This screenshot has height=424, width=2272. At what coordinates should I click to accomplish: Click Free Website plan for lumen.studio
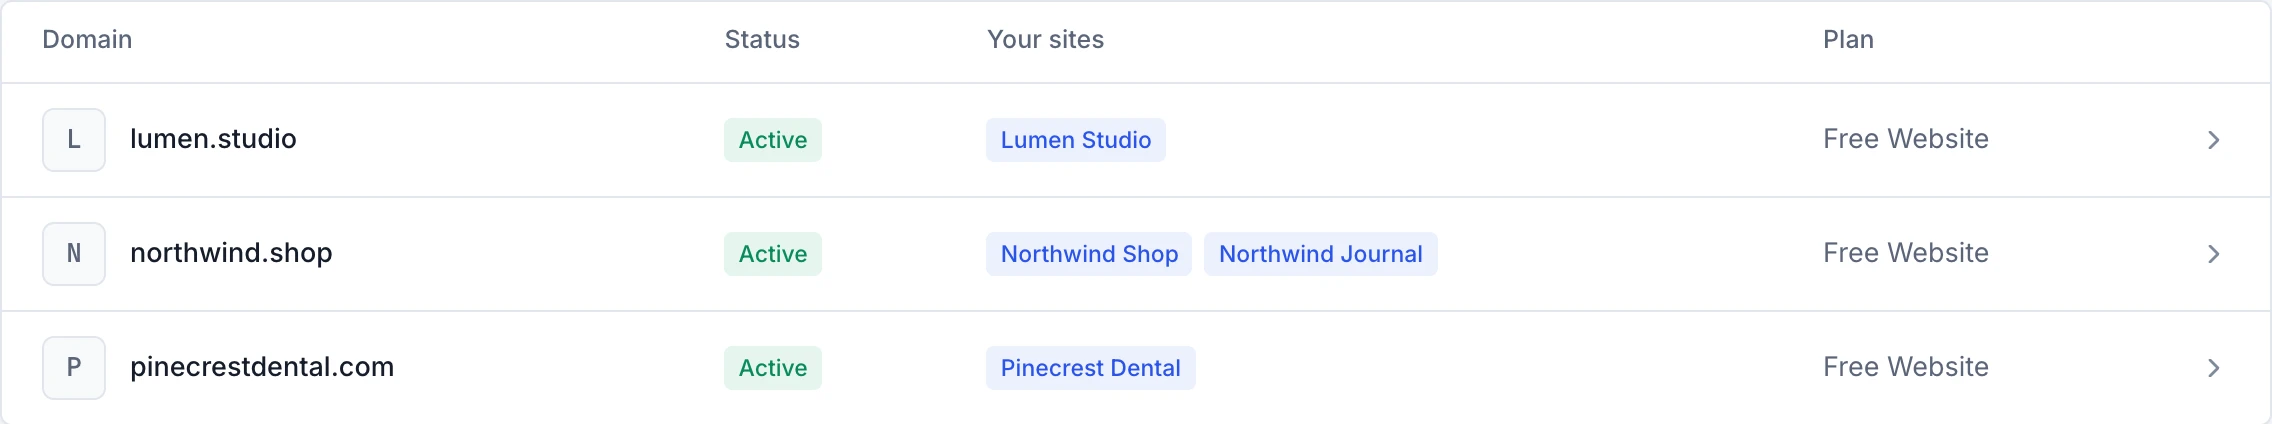(x=1906, y=139)
